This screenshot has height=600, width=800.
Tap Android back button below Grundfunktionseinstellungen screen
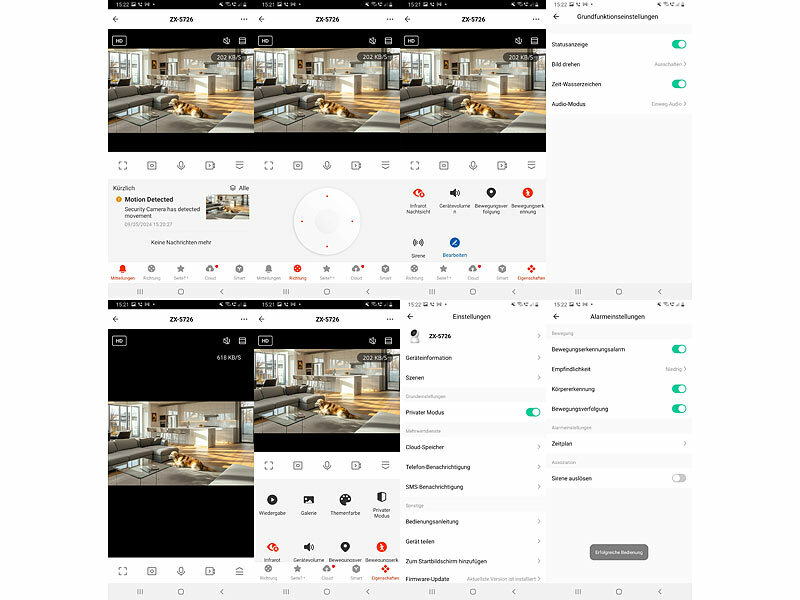[660, 292]
